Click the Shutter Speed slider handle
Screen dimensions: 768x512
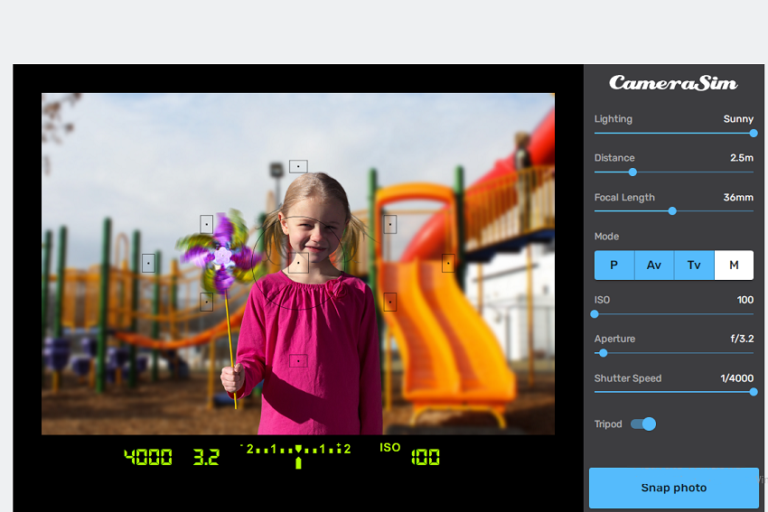click(x=753, y=392)
